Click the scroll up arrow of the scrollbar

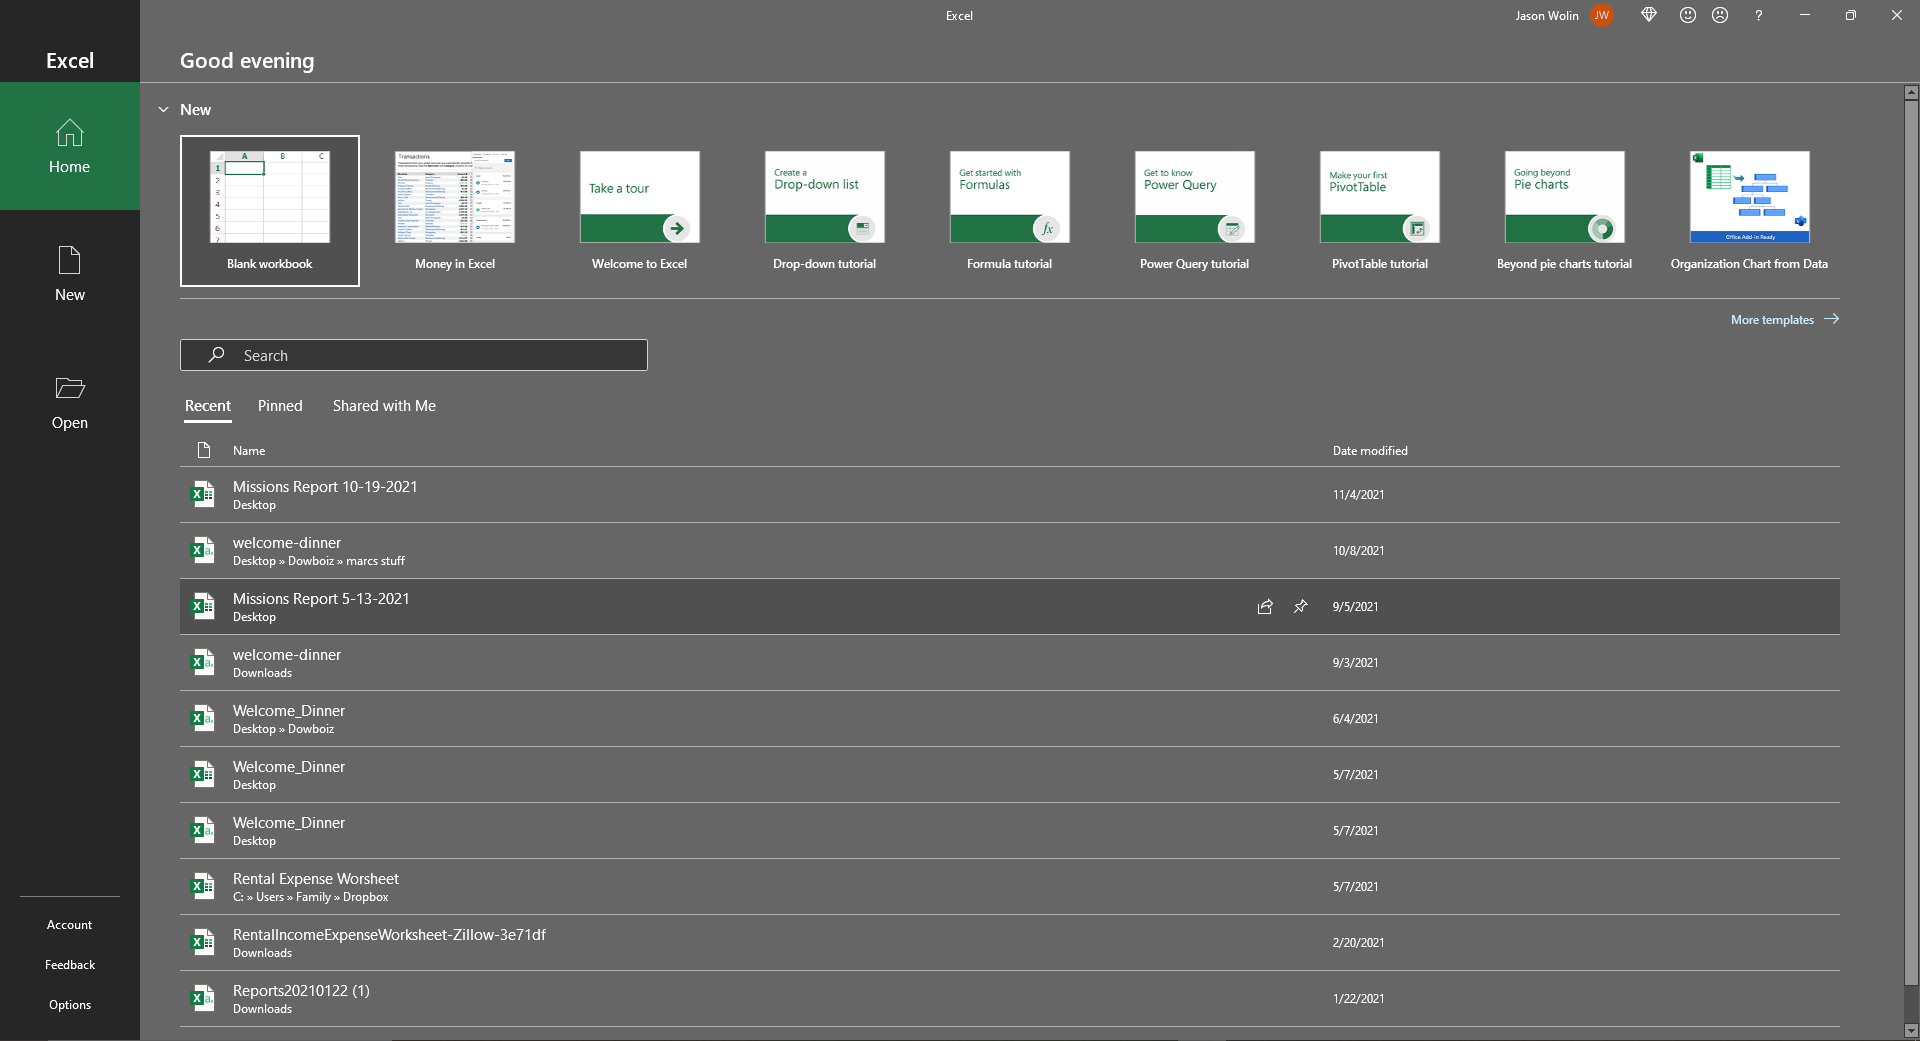pos(1911,93)
